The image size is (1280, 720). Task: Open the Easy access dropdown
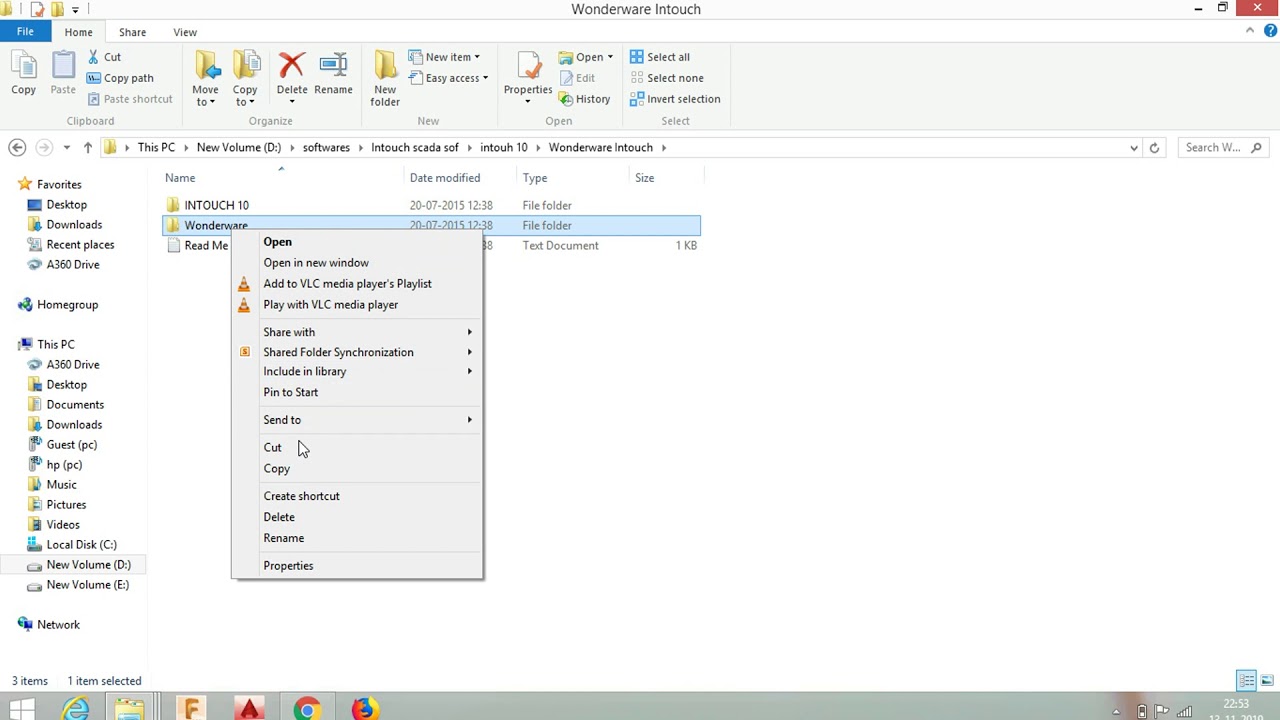448,78
